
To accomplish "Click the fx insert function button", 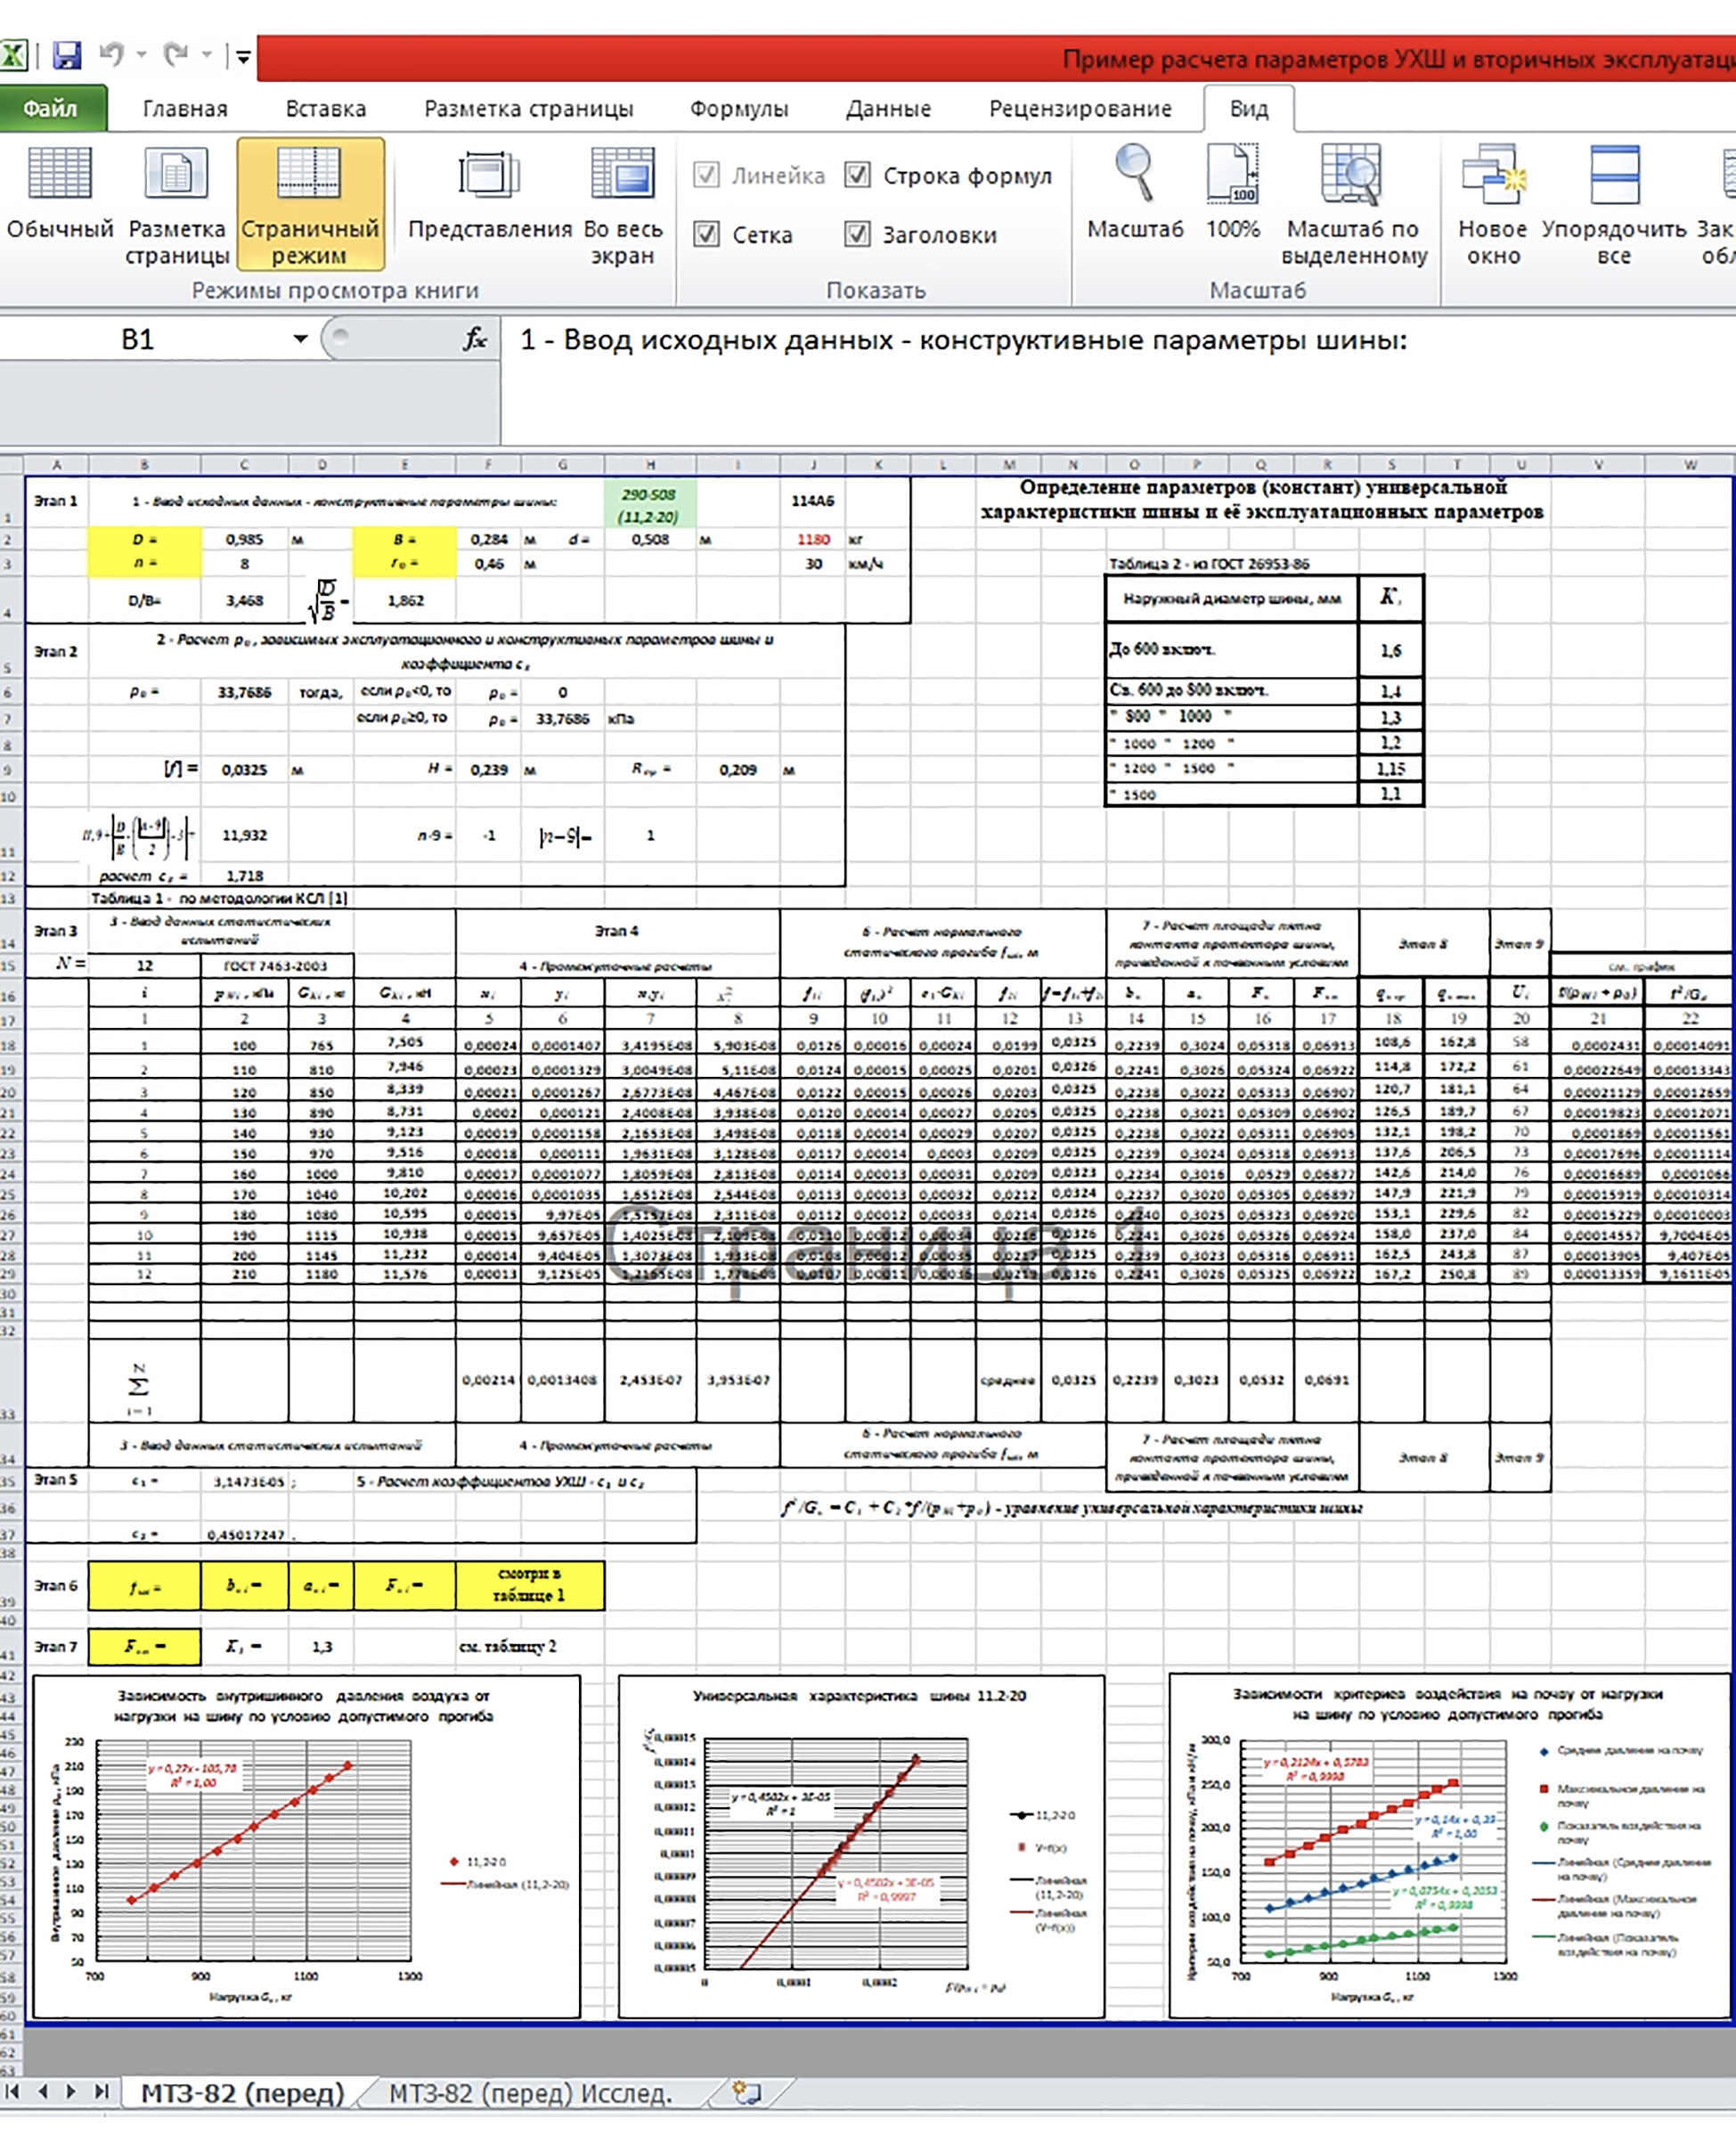I will 474,339.
